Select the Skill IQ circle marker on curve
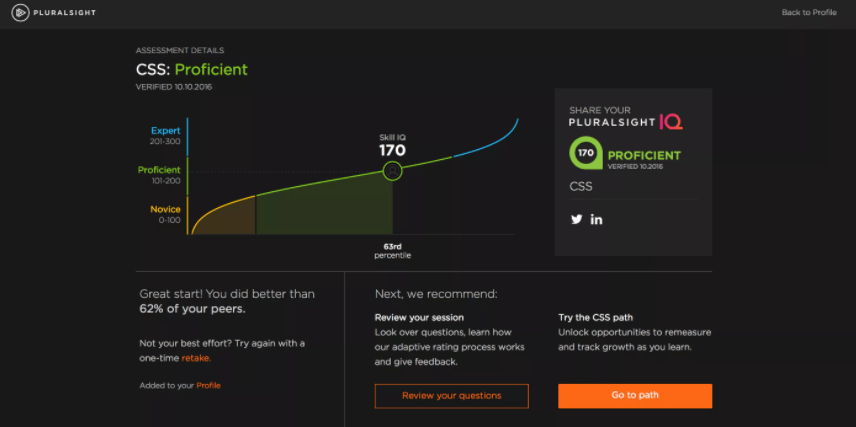This screenshot has height=427, width=856. tap(393, 171)
